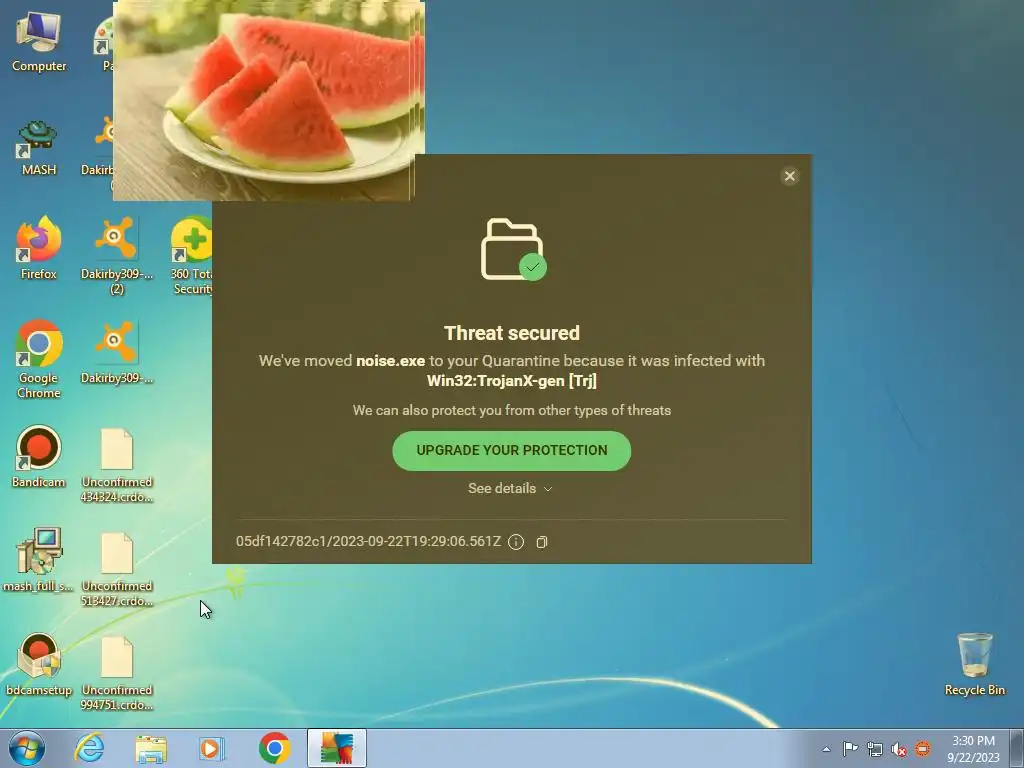Show hidden tray icons arrow
The width and height of the screenshot is (1024, 768).
pos(826,749)
